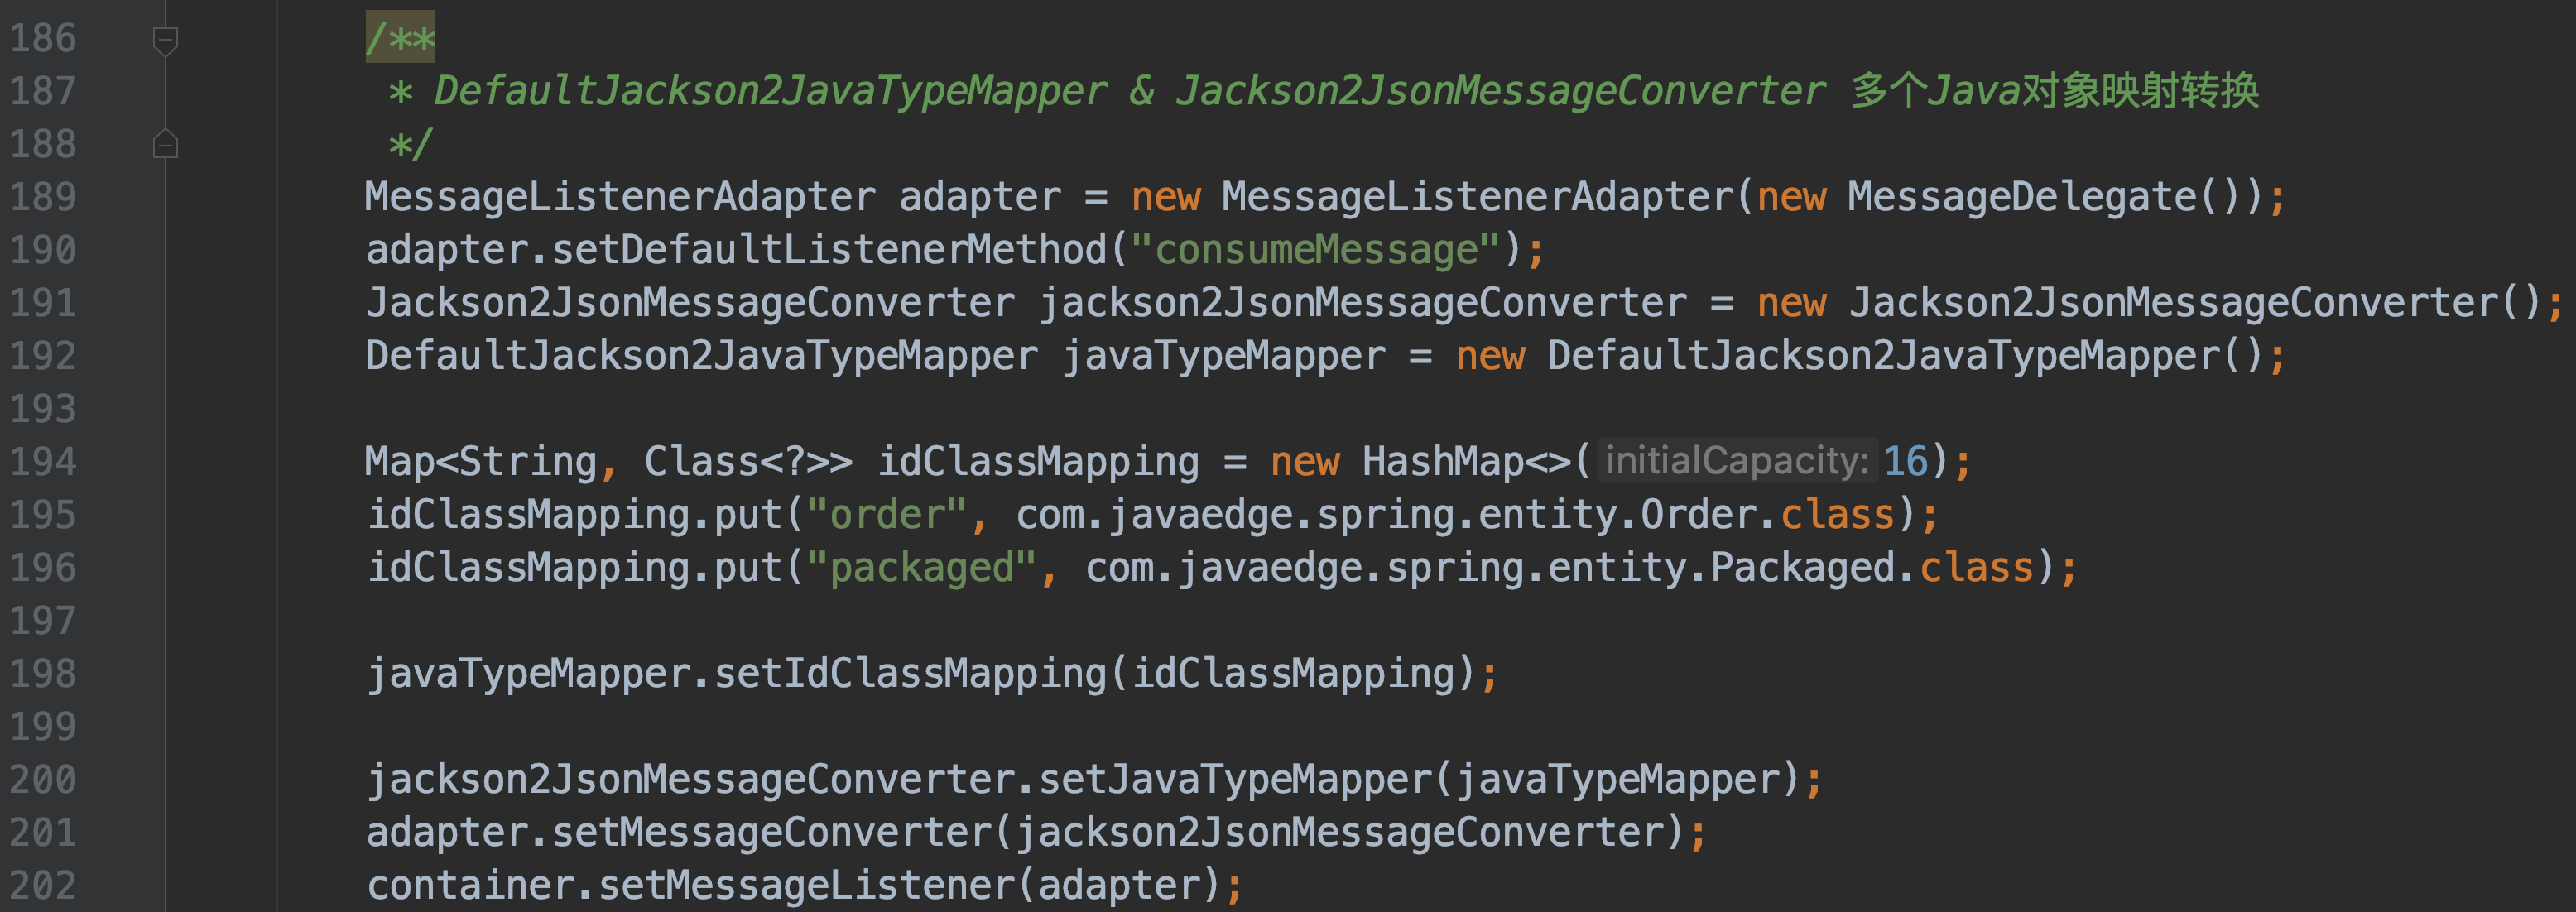Click the Packaged class reference on line 196
This screenshot has height=912, width=2576.
pyautogui.click(x=1801, y=568)
